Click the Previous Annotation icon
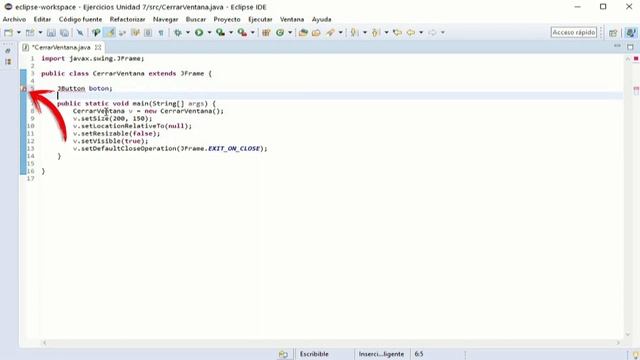Viewport: 640px width, 360px height. pos(376,33)
